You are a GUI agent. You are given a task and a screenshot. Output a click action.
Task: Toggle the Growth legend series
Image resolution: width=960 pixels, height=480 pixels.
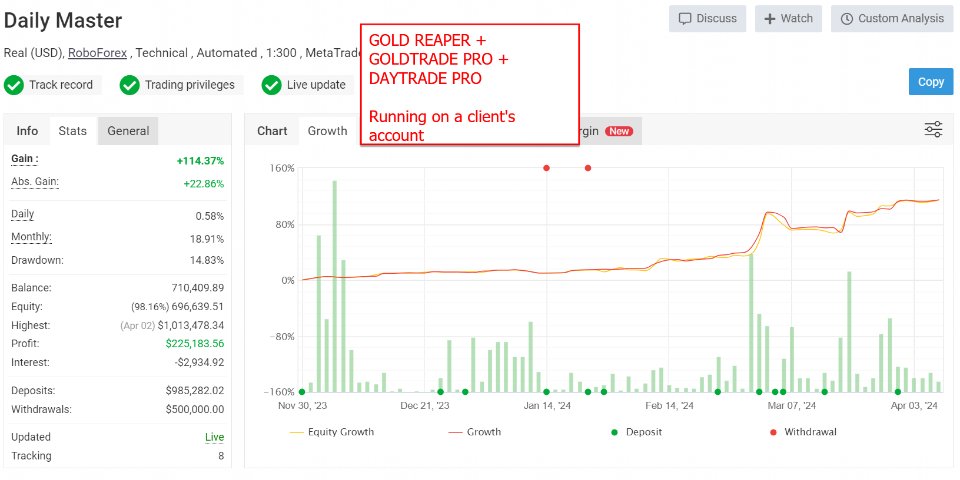click(x=475, y=432)
